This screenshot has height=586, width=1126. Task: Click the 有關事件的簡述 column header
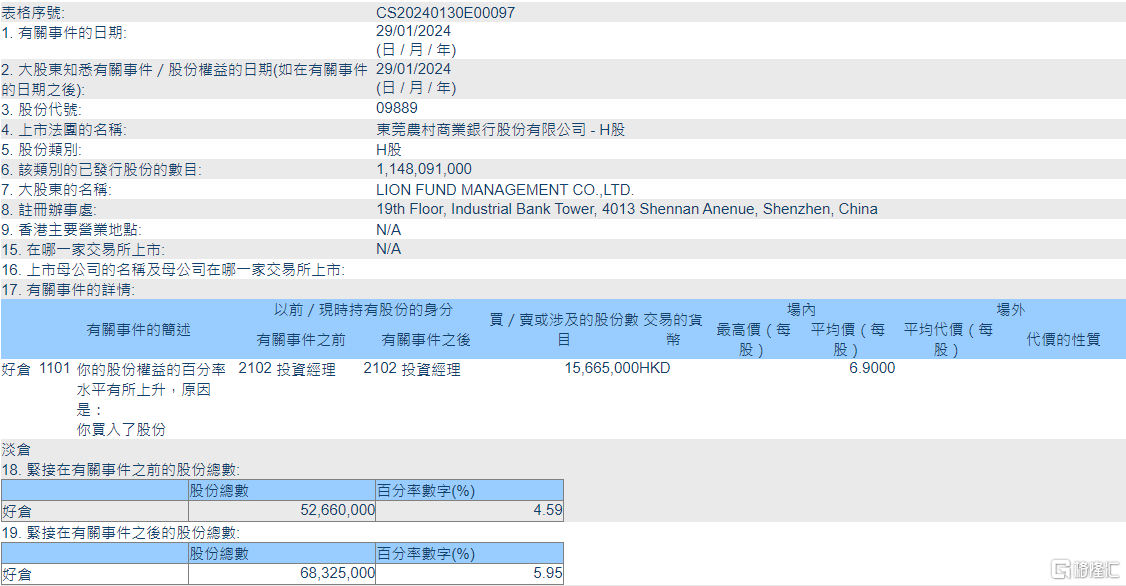click(x=139, y=330)
